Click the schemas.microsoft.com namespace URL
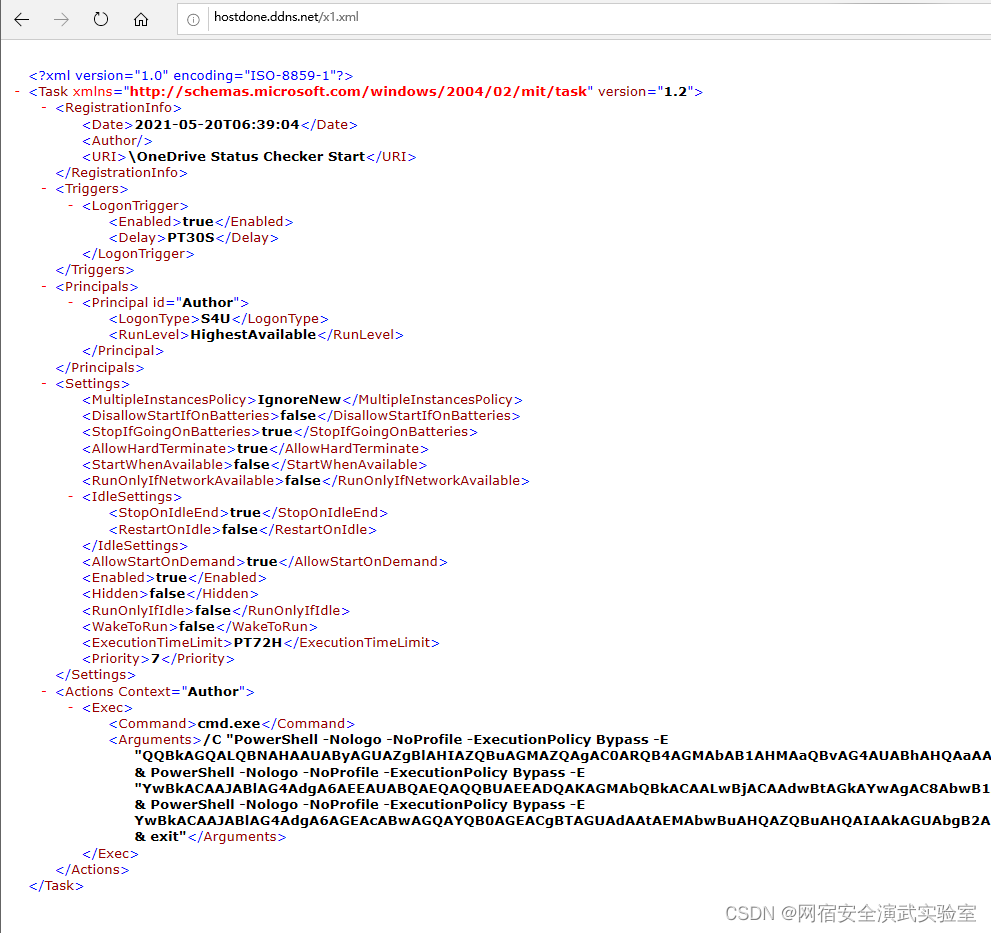Screen dimensions: 991x933 [358, 92]
